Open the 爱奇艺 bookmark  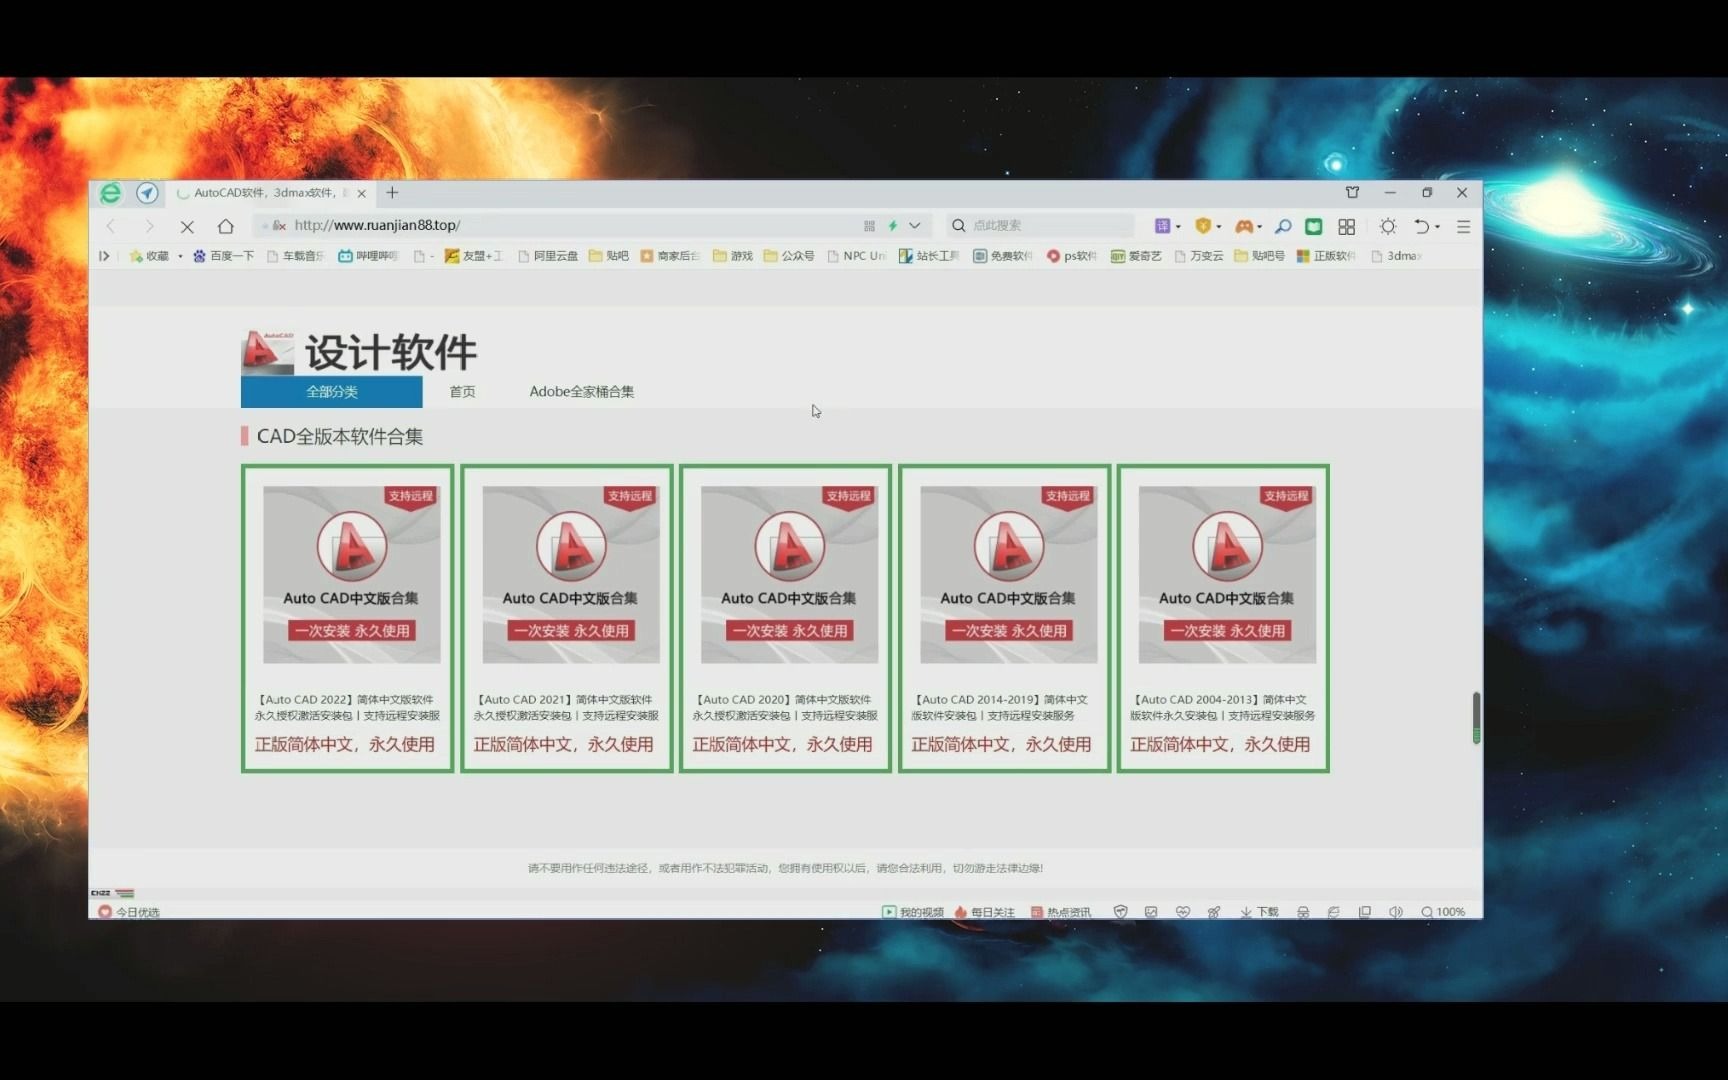tap(1136, 256)
